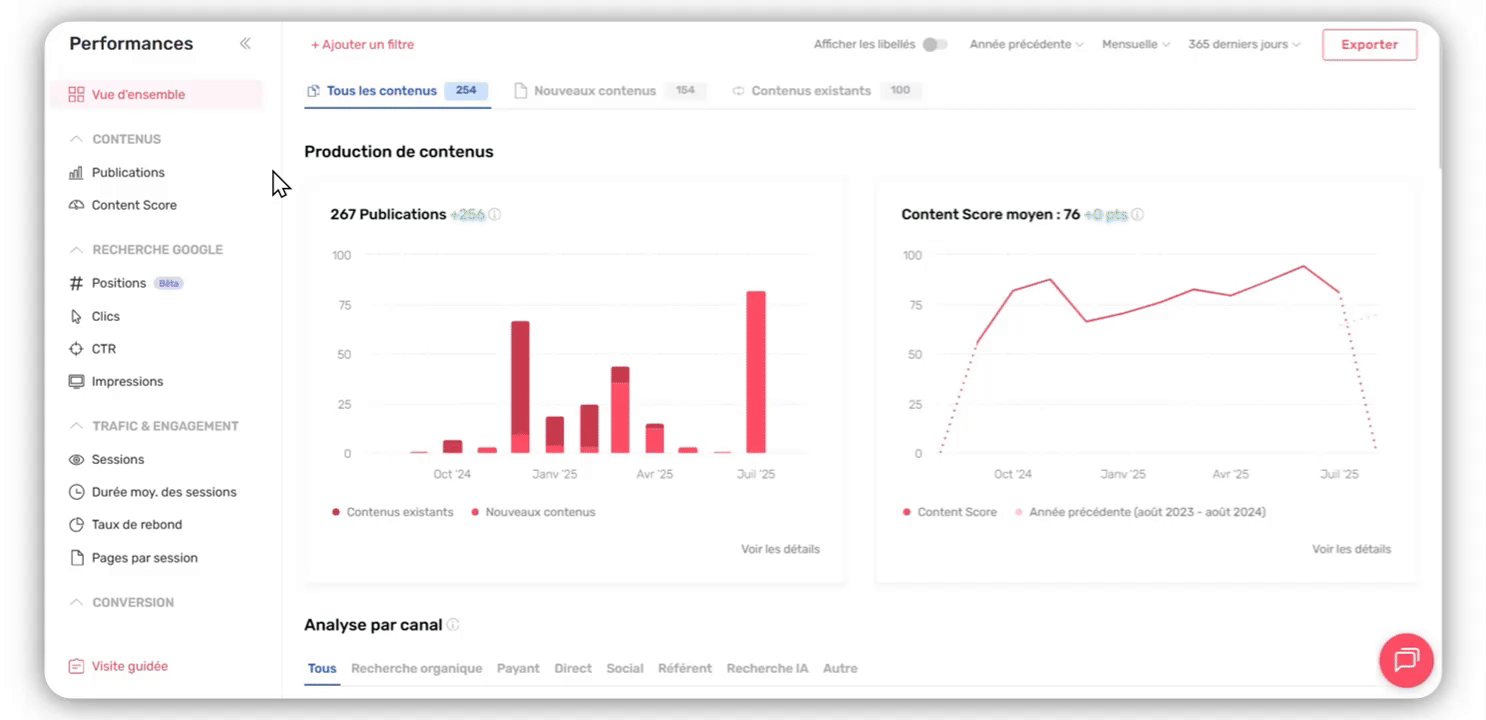Toggle Afficher les libellés switch
The width and height of the screenshot is (1486, 720).
pos(934,45)
